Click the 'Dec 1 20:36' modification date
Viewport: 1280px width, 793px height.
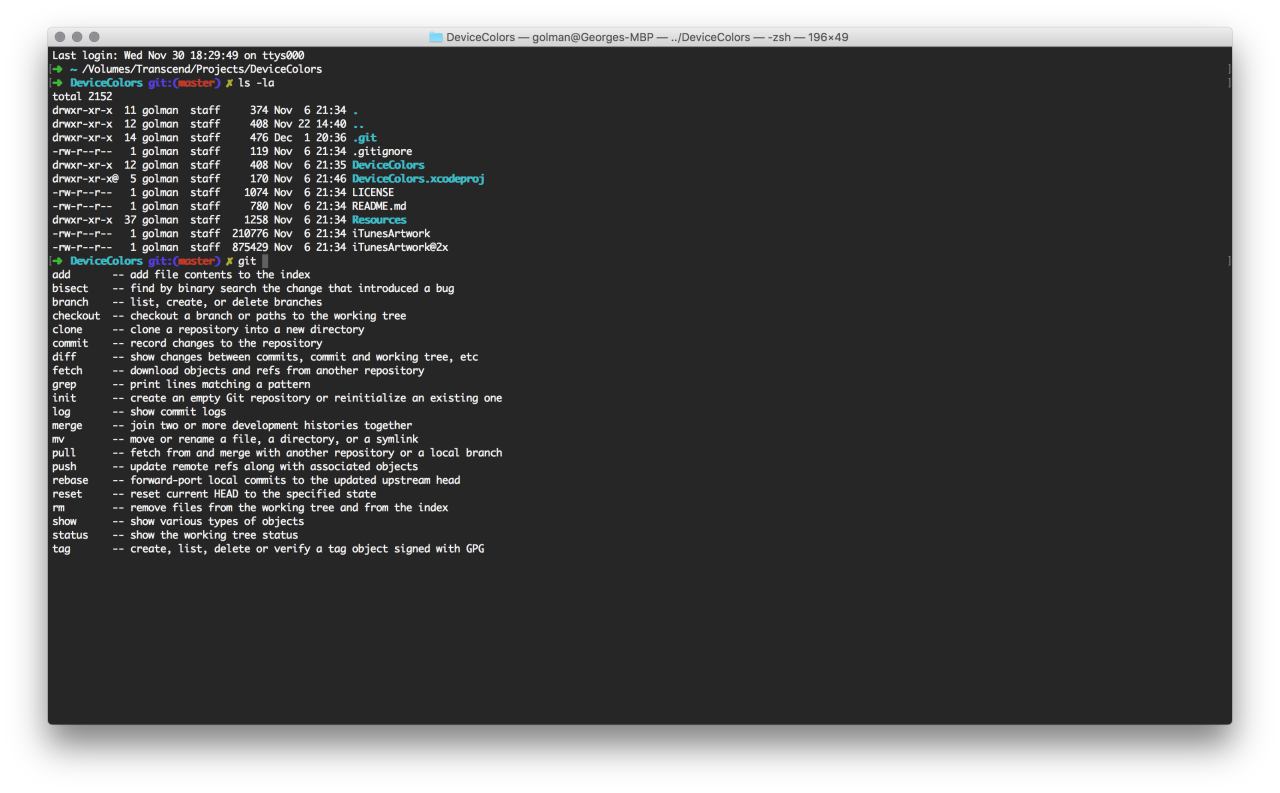tap(310, 138)
